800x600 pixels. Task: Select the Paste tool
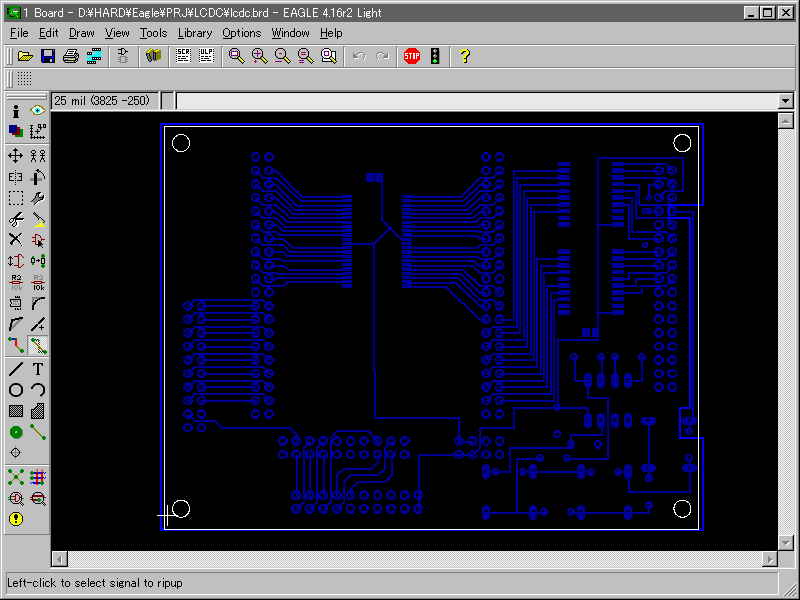pos(38,219)
